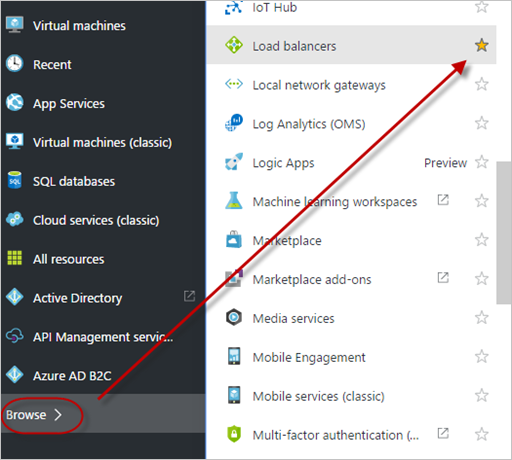Image resolution: width=512 pixels, height=460 pixels.
Task: Toggle the Marketplace add-ons favorite star
Action: pyautogui.click(x=482, y=279)
